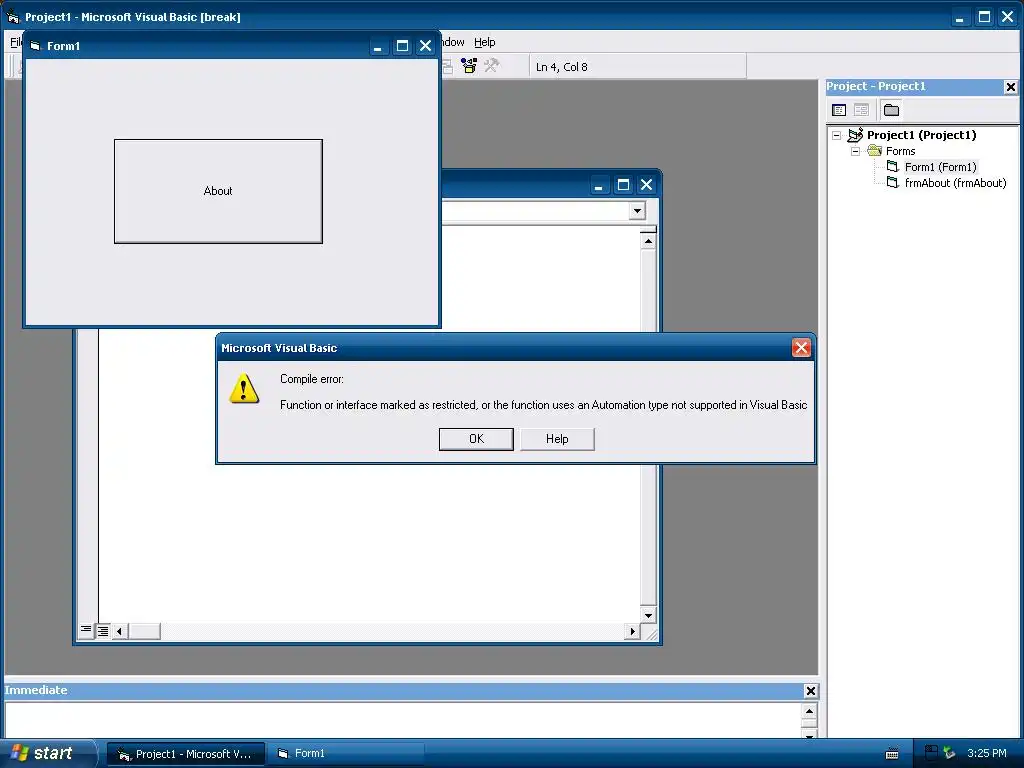Click the Form1 form icon in project tree

pyautogui.click(x=893, y=167)
